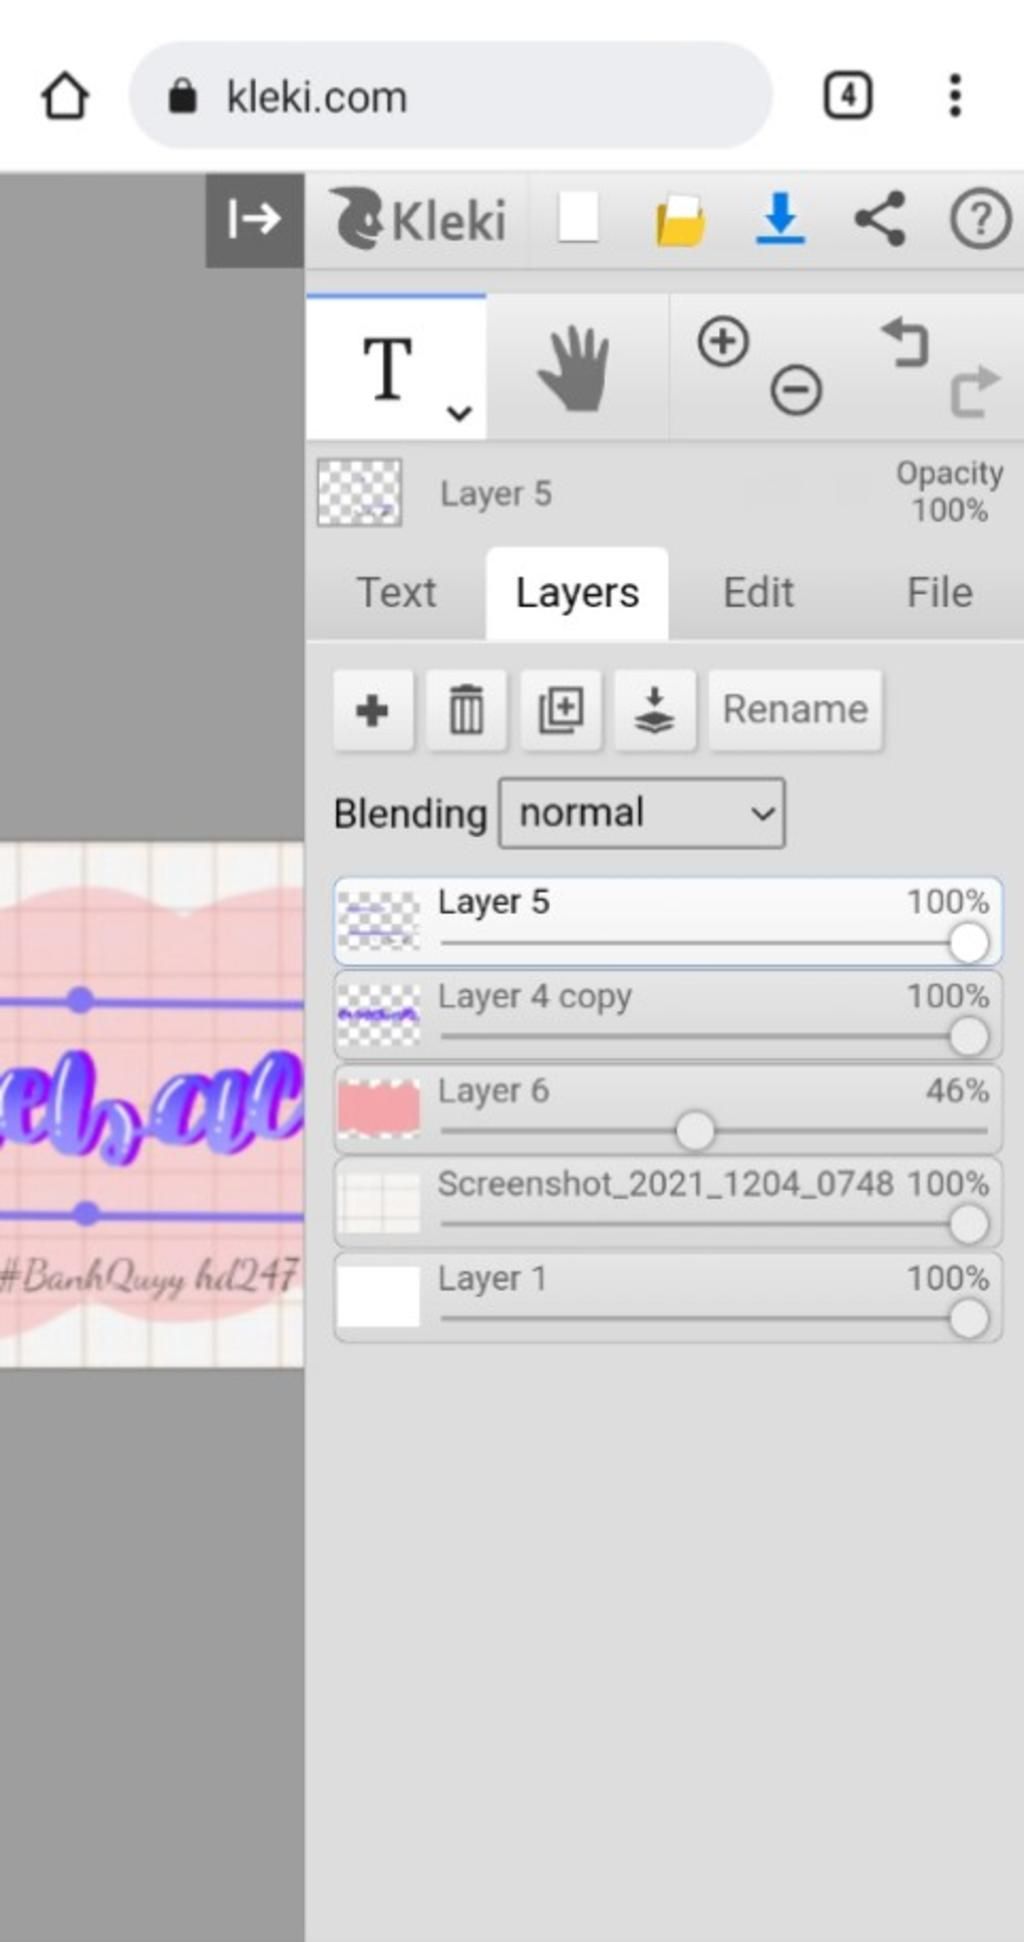Click the Layer 6 opacity slider handle
Screen dimensions: 1024x1942
coord(695,1131)
